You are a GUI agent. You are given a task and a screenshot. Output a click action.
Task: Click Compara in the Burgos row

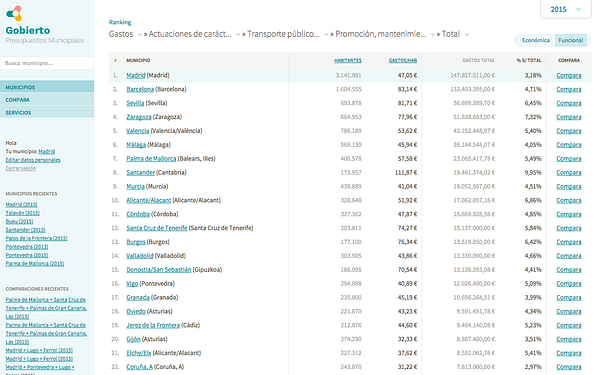tap(569, 242)
